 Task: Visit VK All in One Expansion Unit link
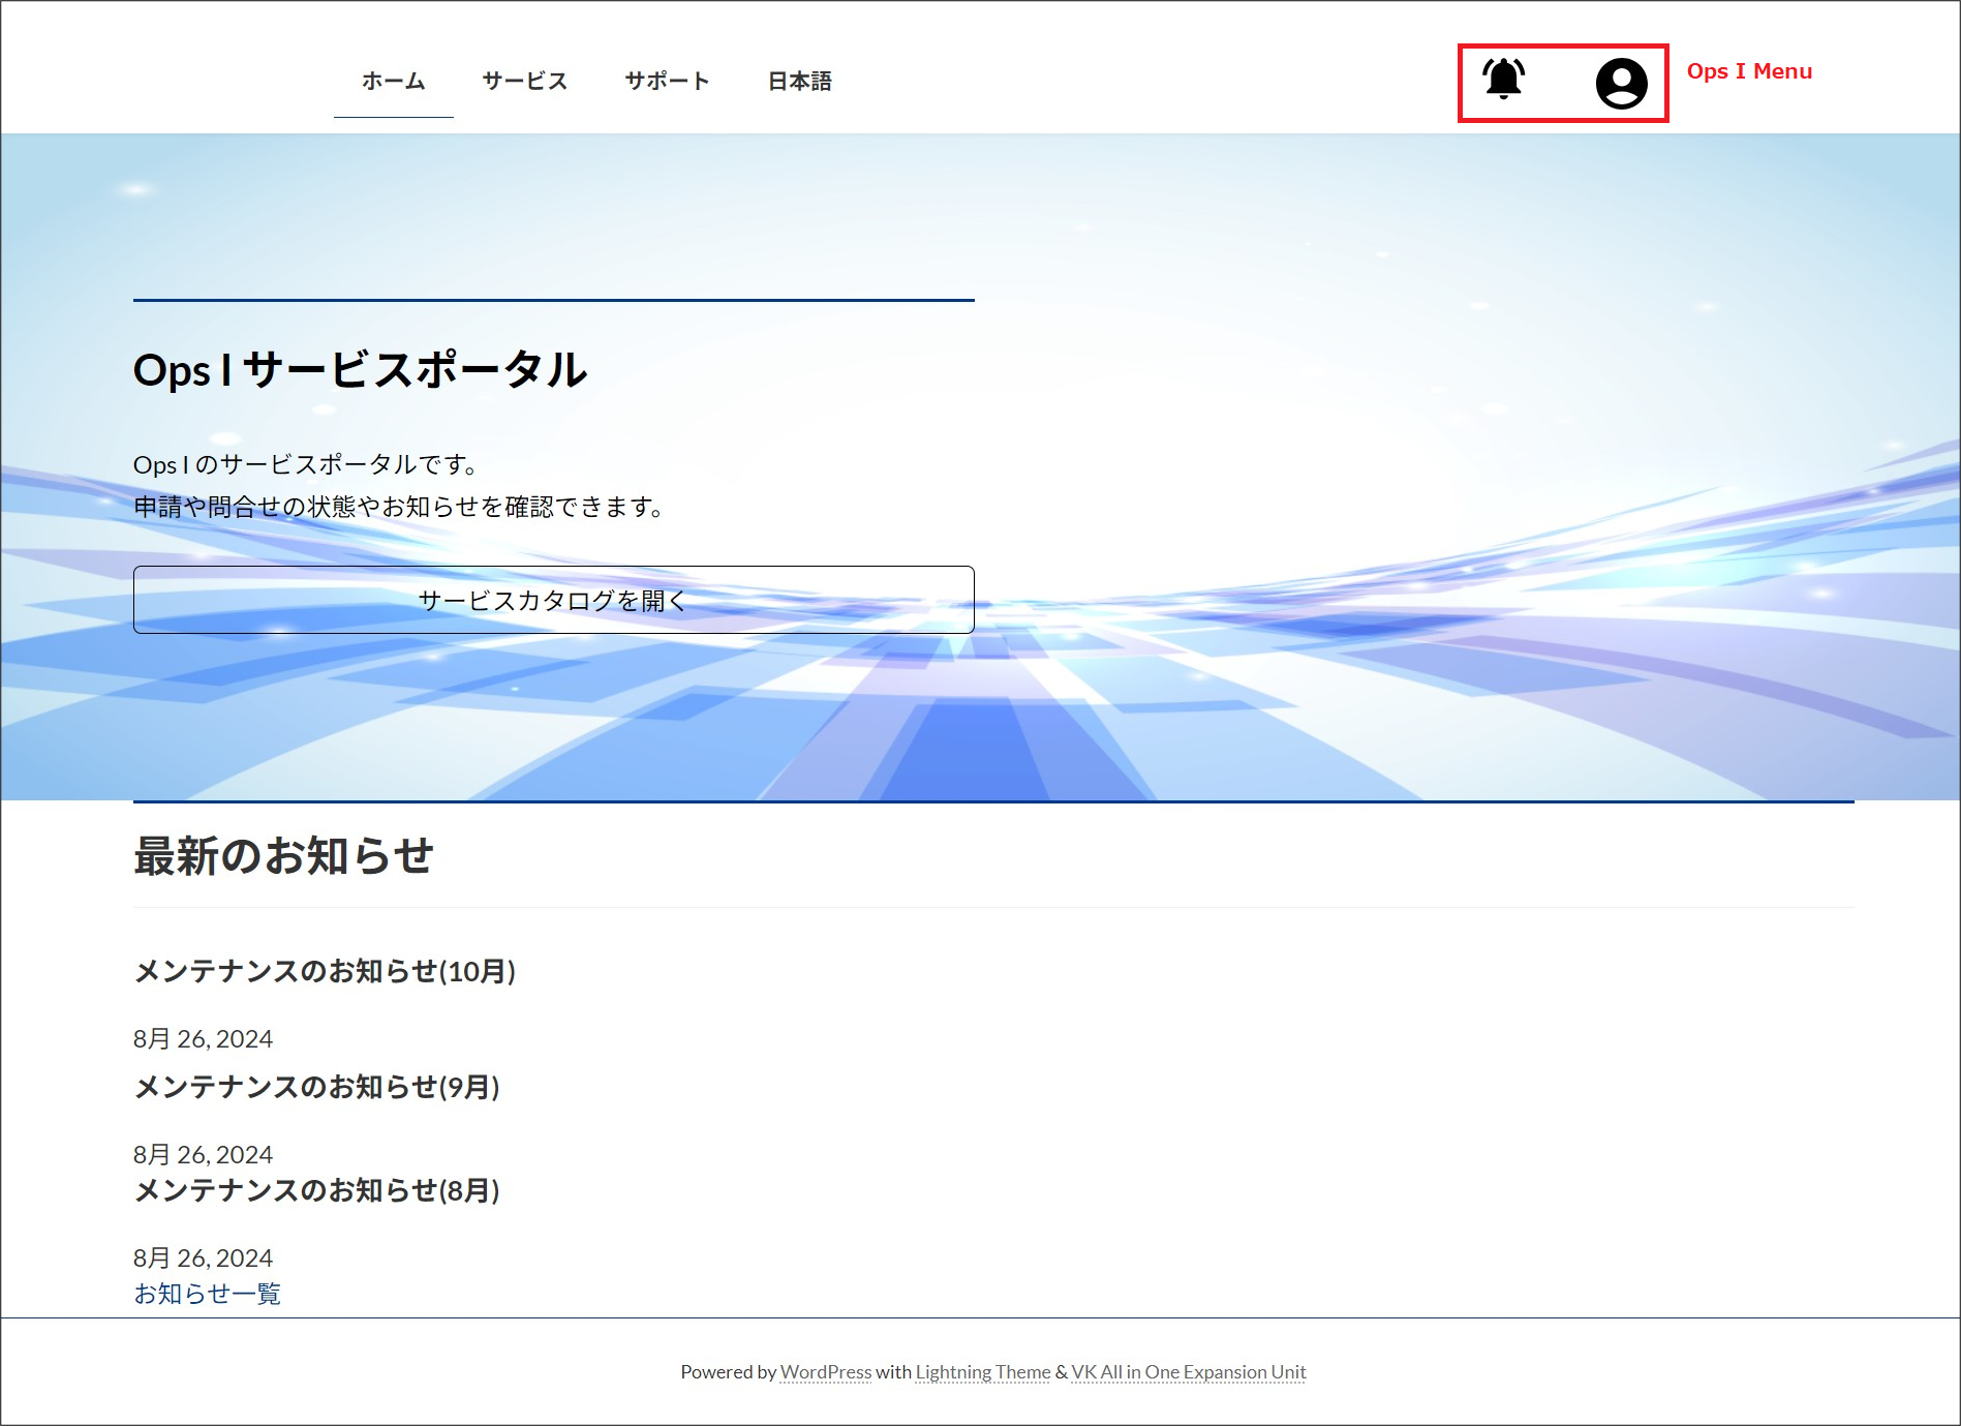pos(1188,1372)
